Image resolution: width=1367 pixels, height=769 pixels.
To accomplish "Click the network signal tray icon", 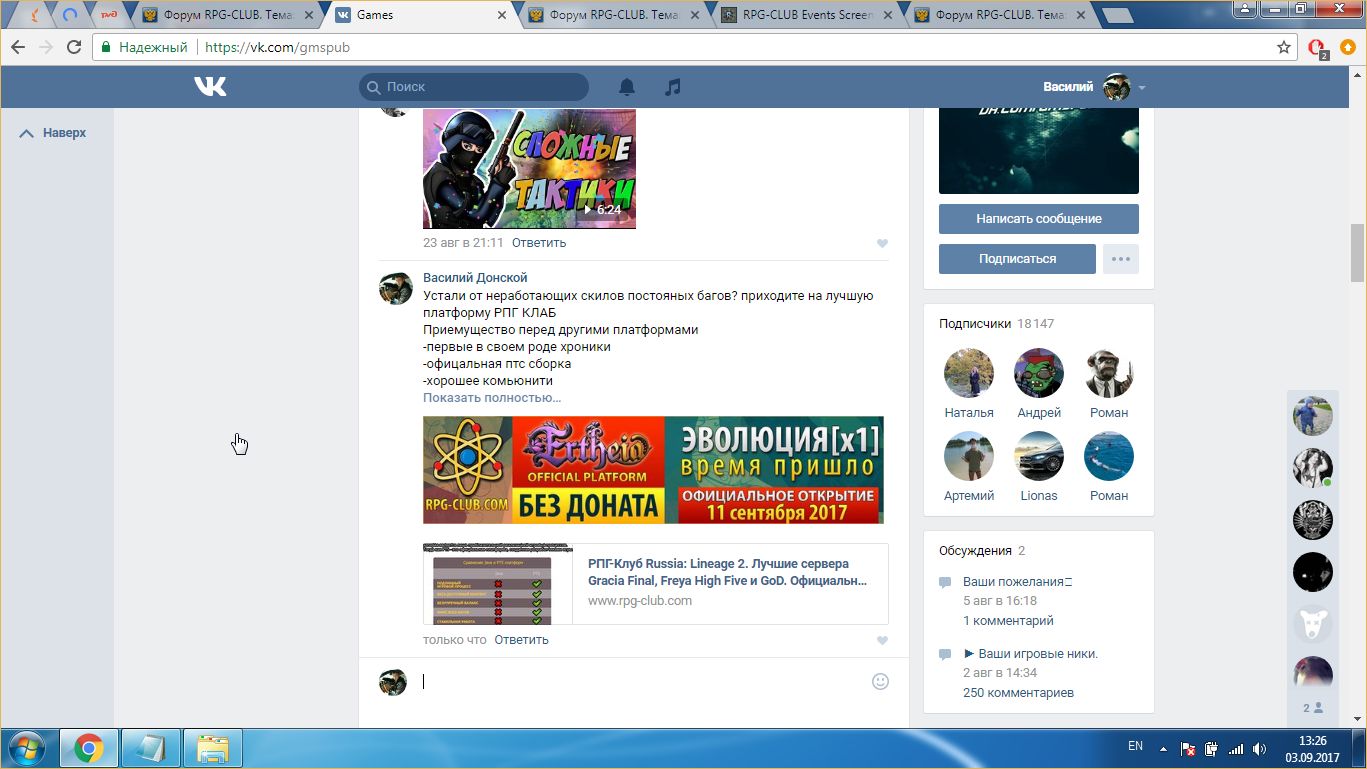I will tap(1236, 748).
